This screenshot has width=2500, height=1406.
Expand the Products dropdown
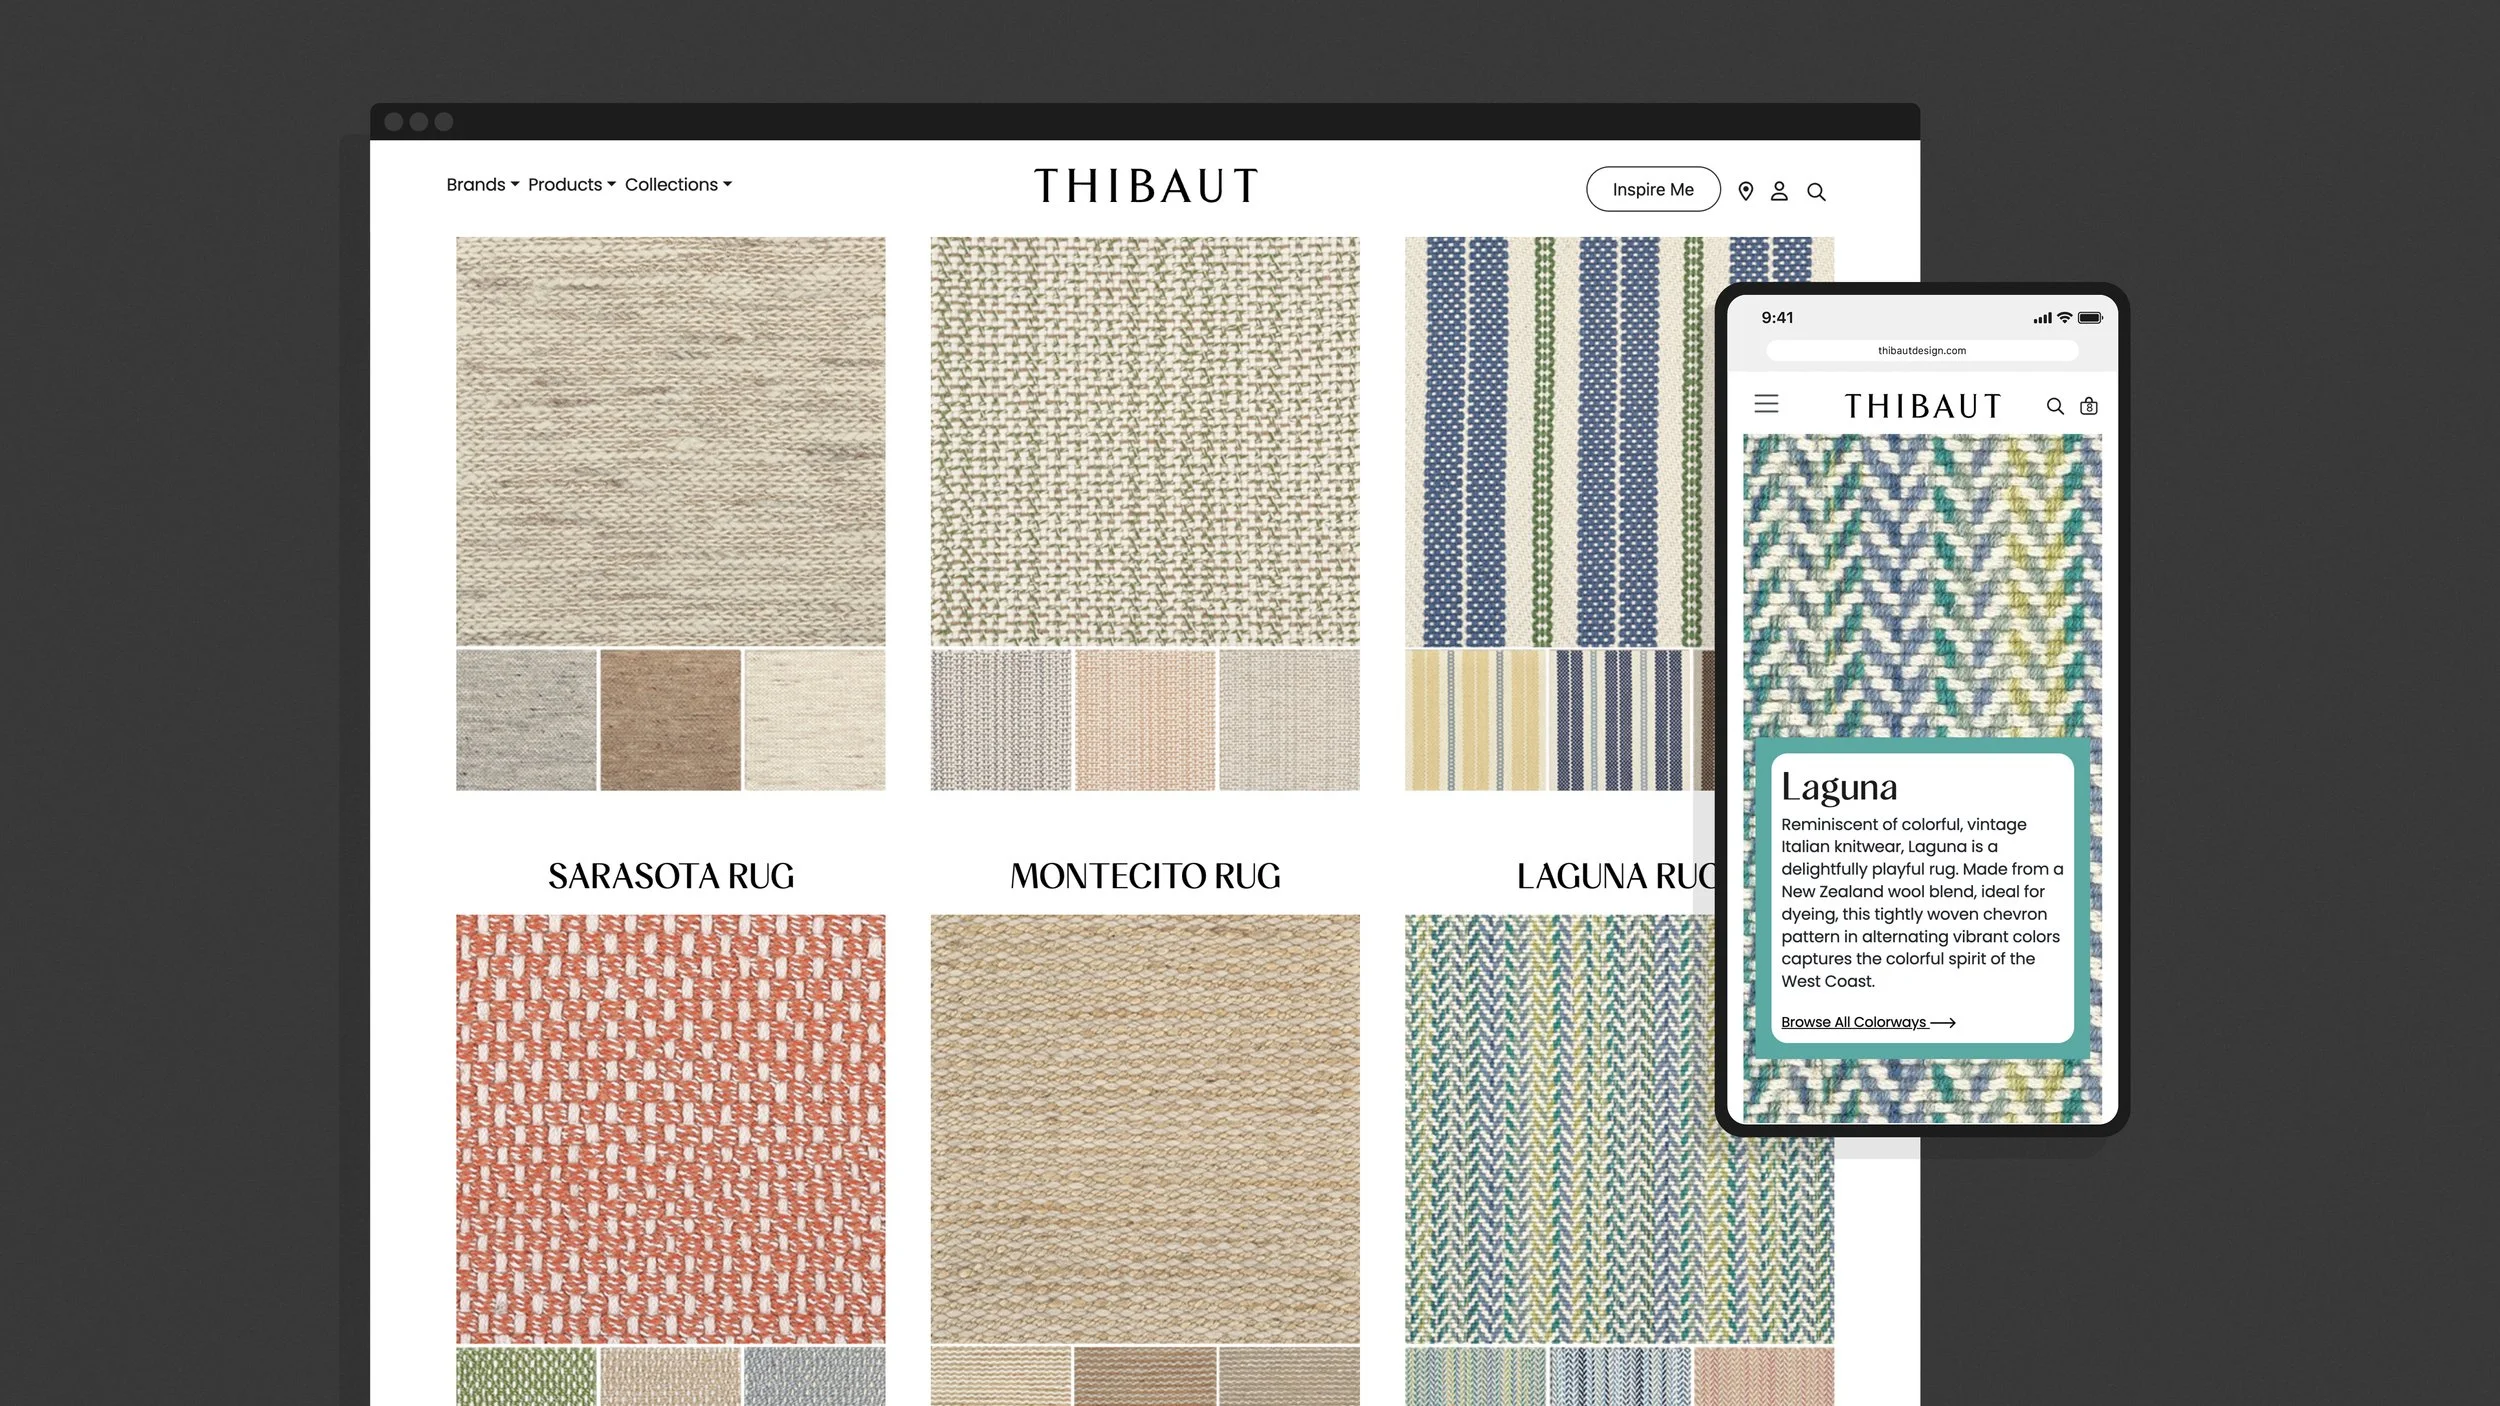click(571, 185)
